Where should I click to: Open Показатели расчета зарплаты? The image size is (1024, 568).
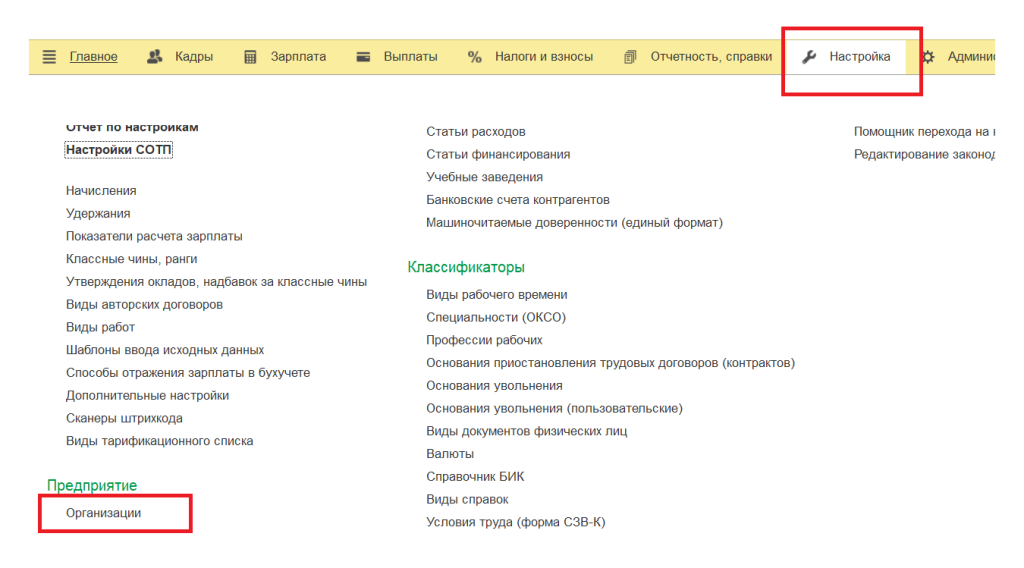154,236
